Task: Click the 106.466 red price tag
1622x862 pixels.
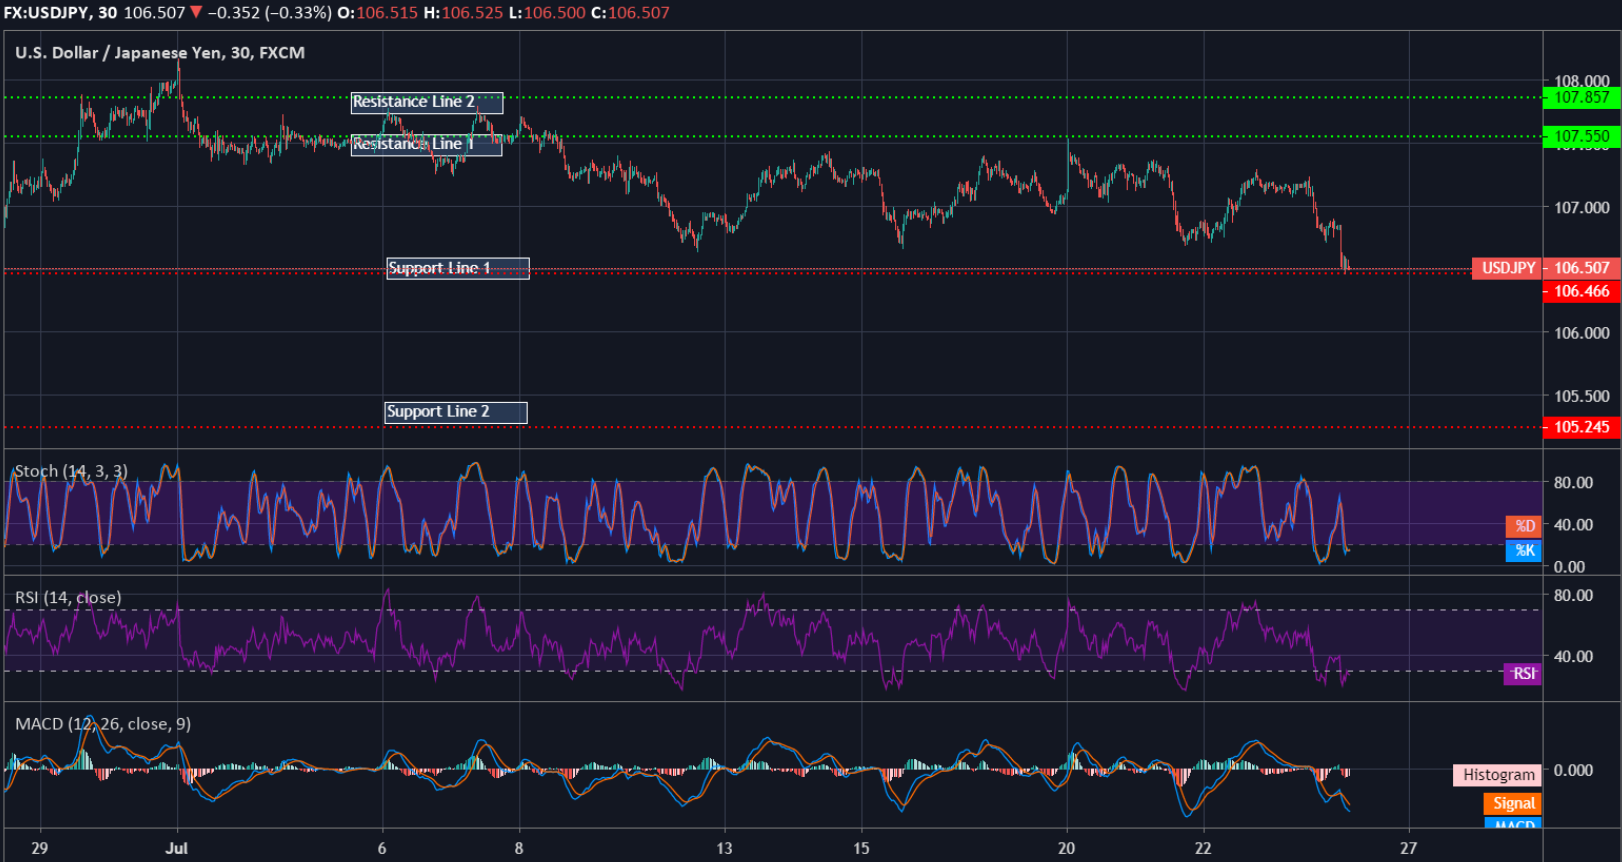Action: (x=1581, y=291)
